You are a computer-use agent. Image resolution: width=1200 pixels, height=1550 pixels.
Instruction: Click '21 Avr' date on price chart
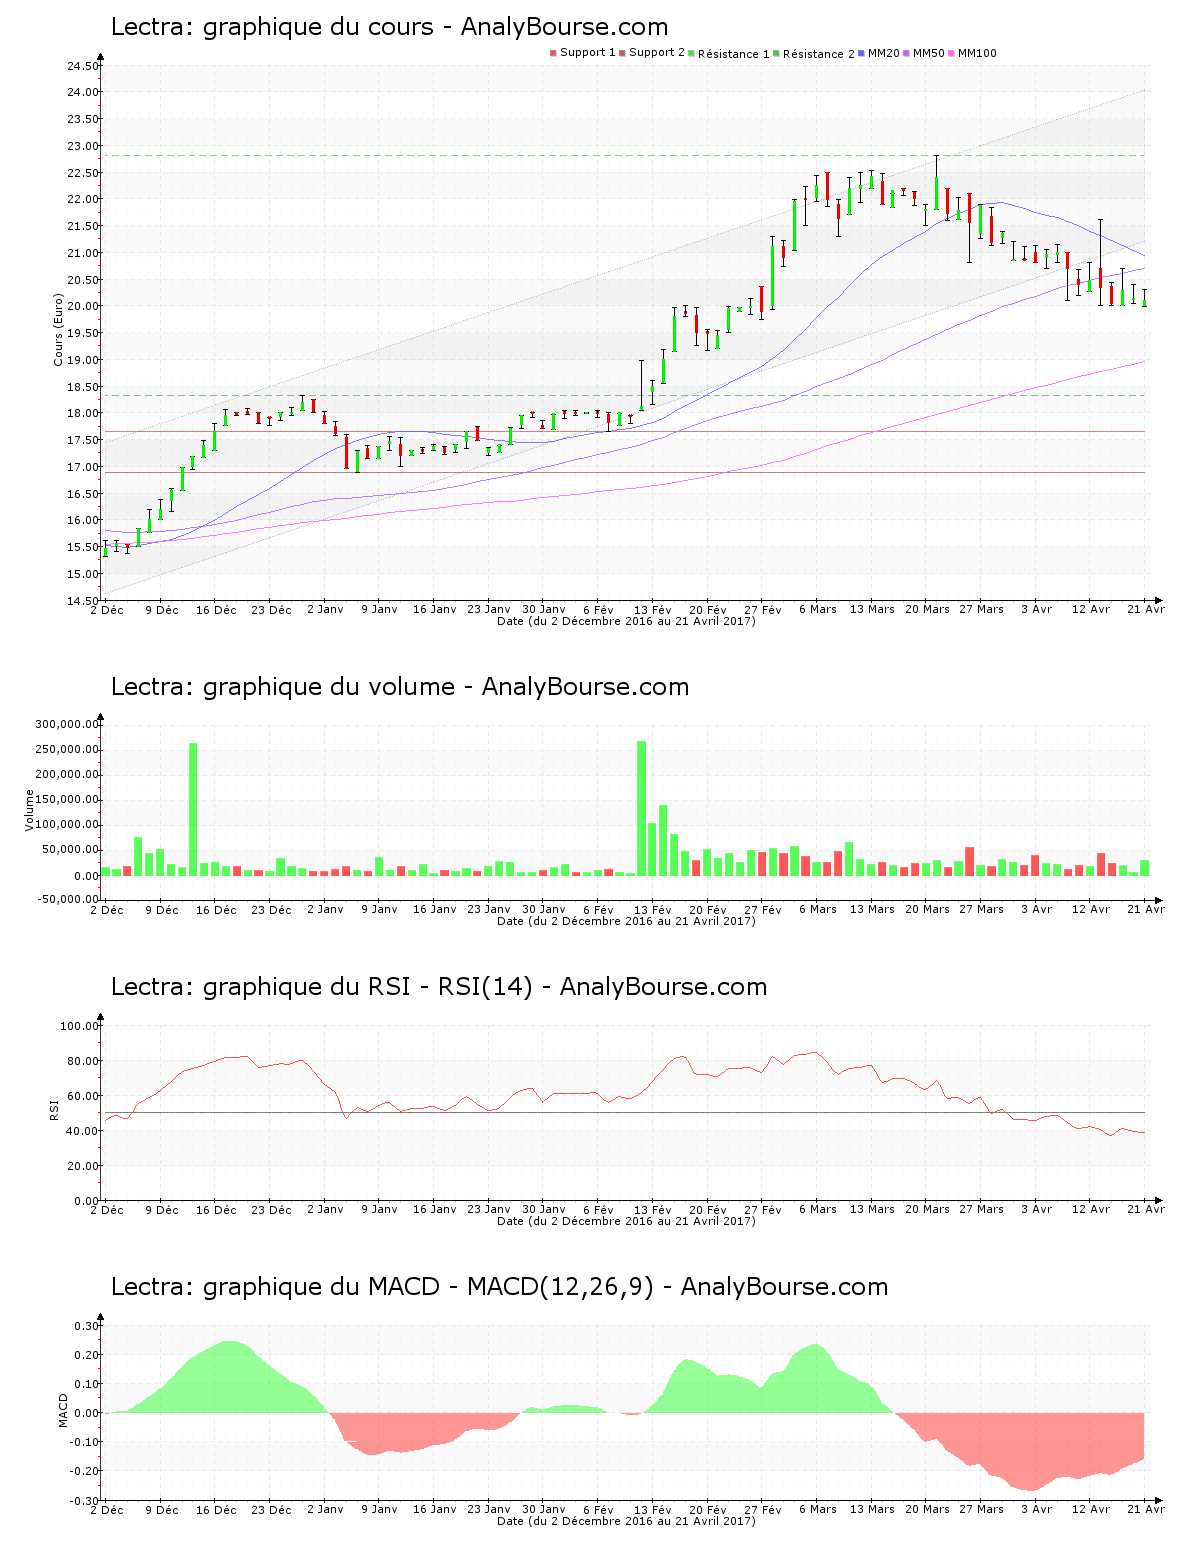(1146, 609)
